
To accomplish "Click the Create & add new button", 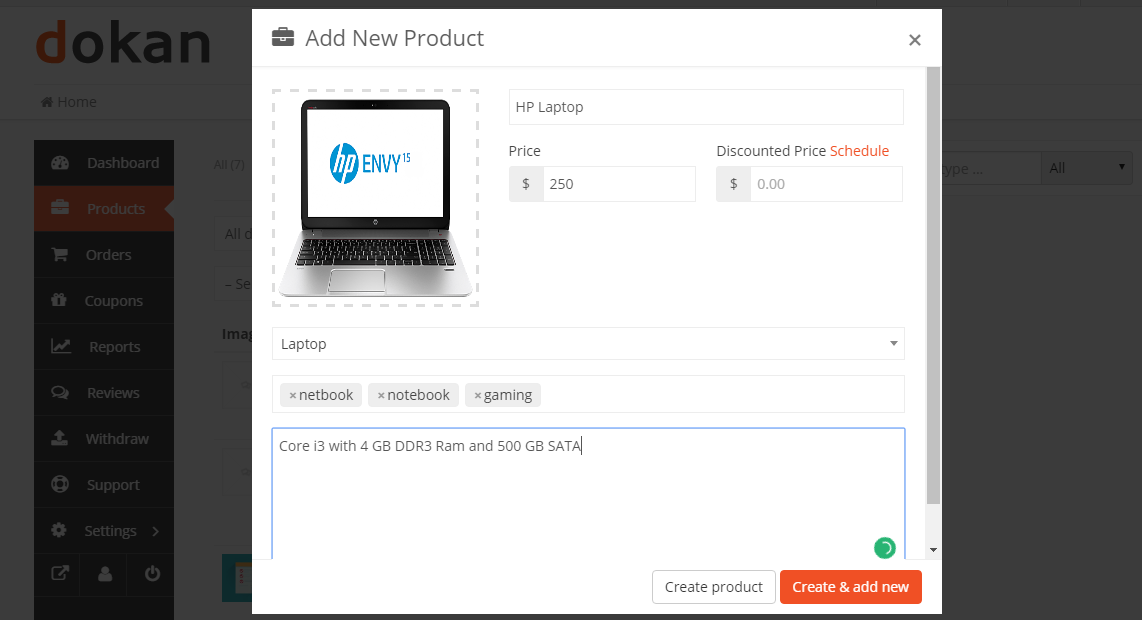I will [x=851, y=586].
